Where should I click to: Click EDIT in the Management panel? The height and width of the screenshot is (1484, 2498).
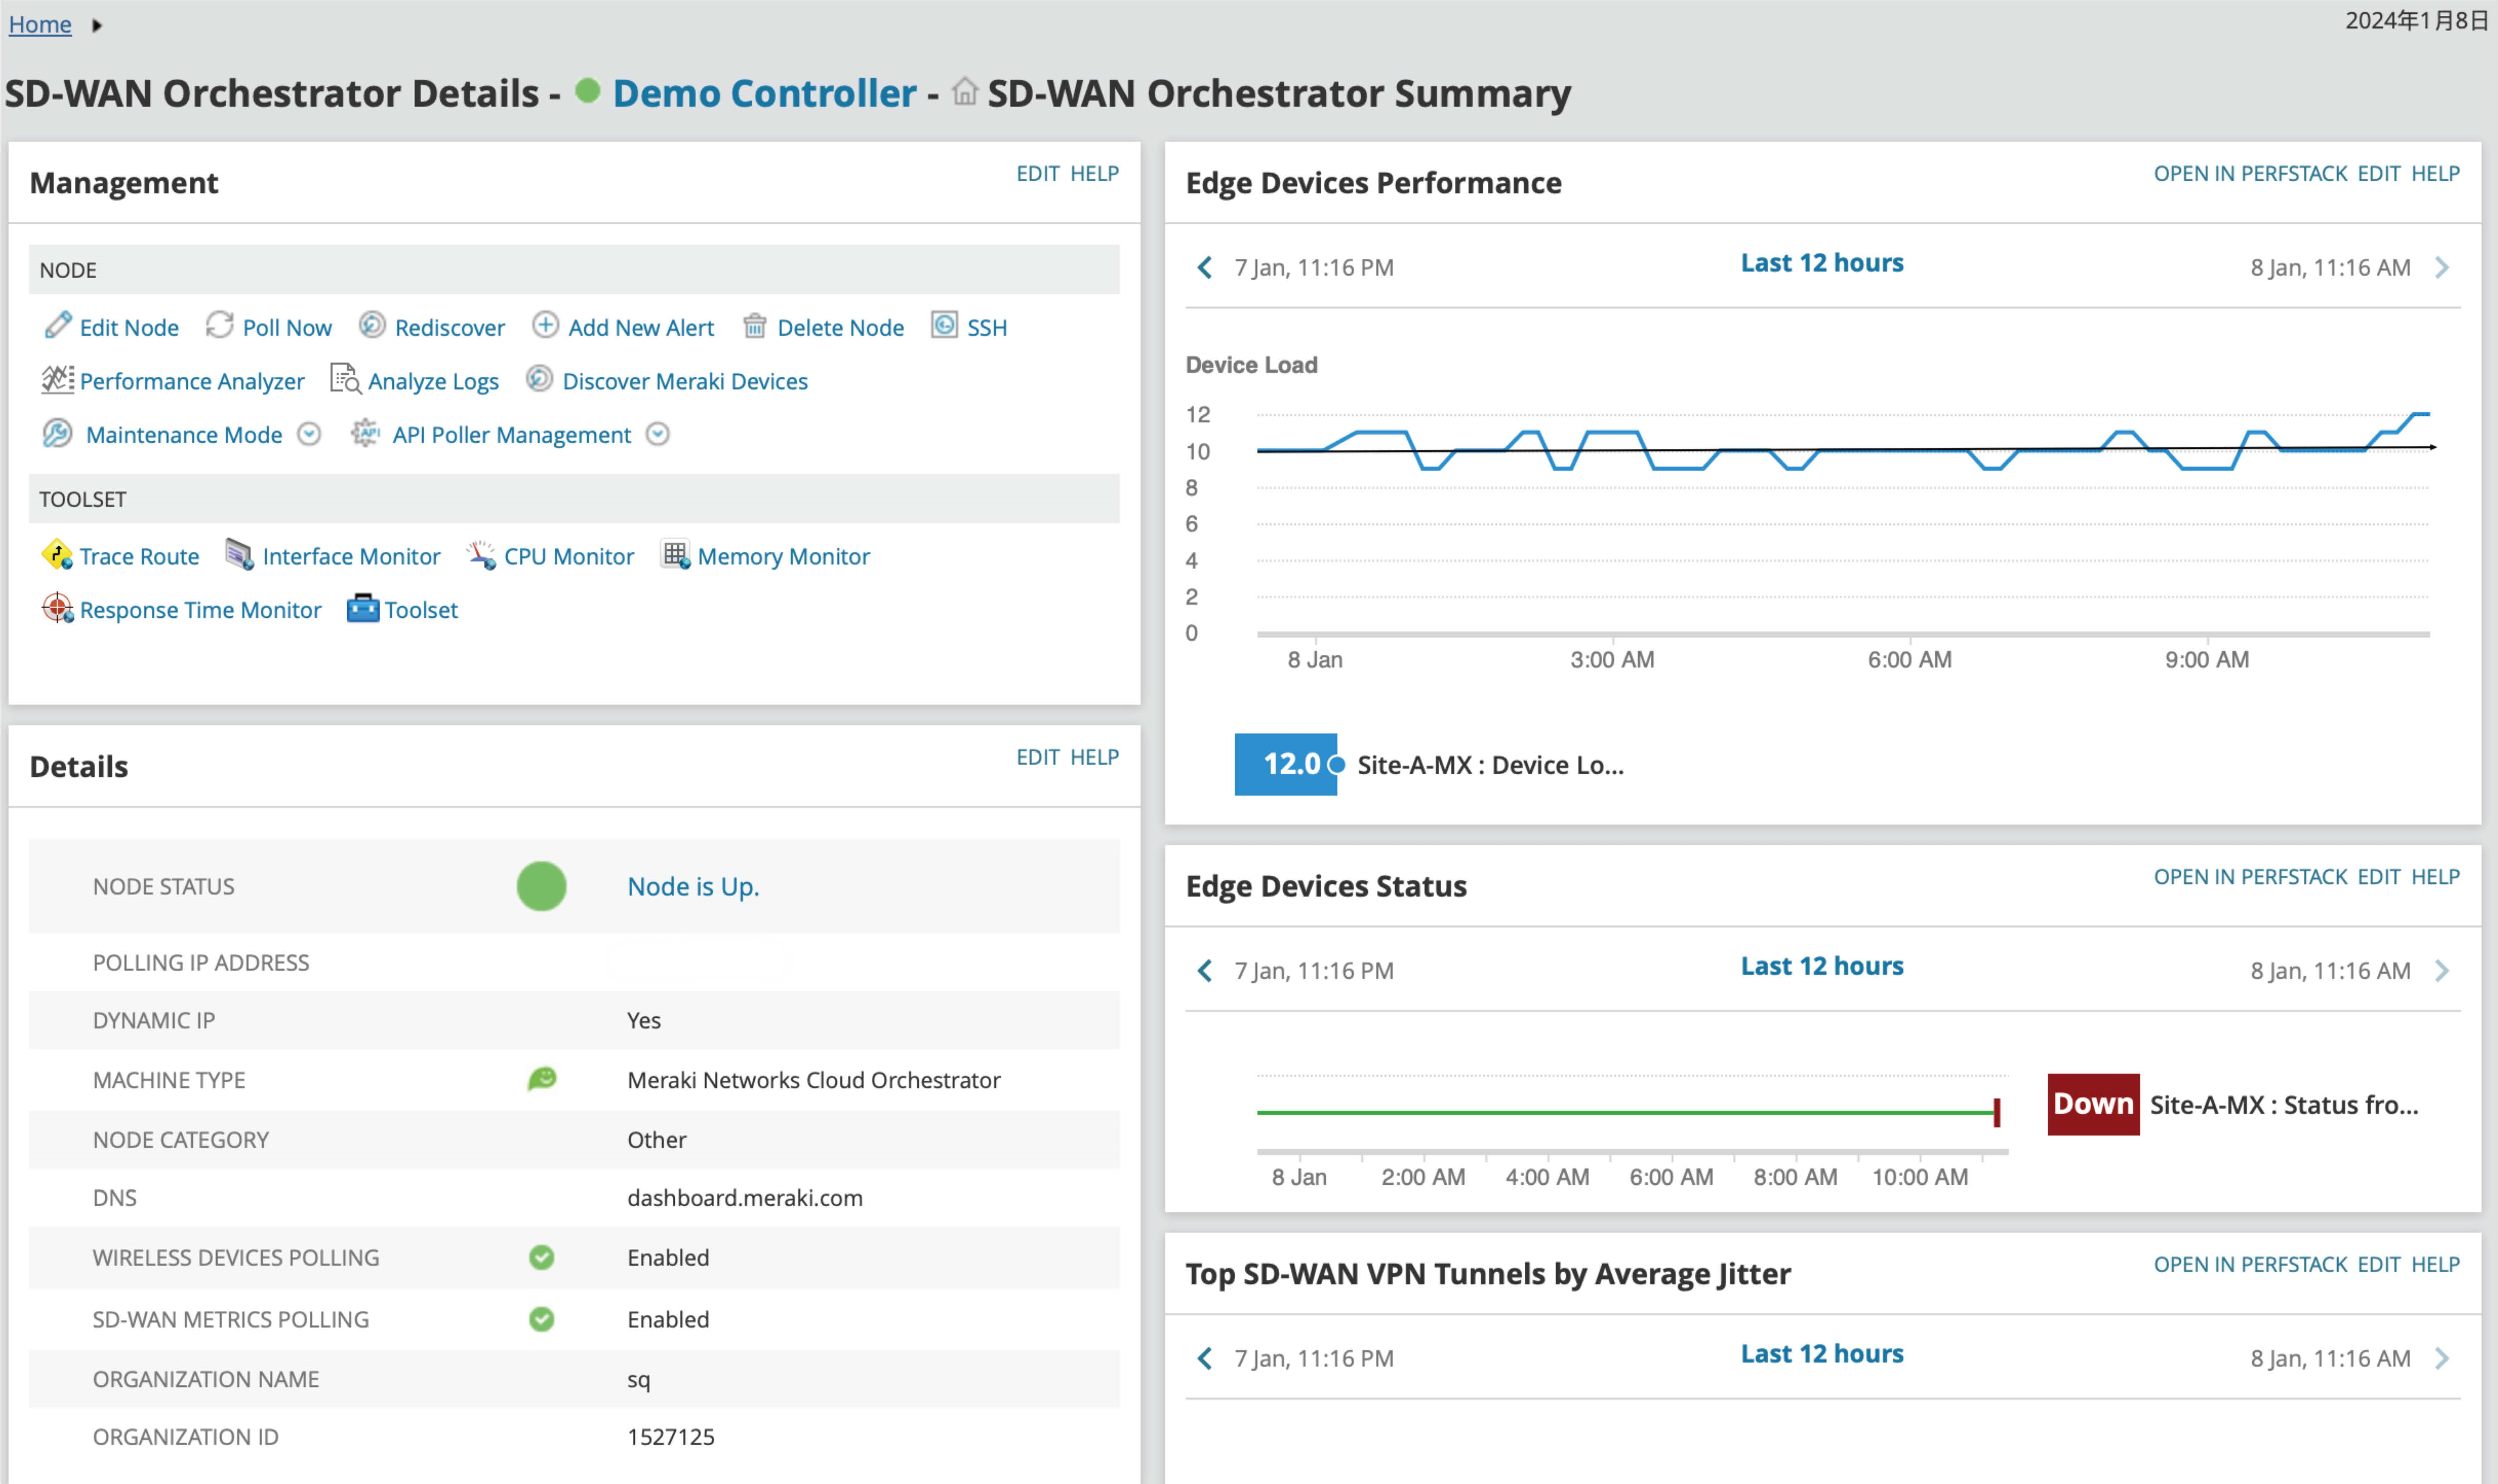pos(1037,174)
